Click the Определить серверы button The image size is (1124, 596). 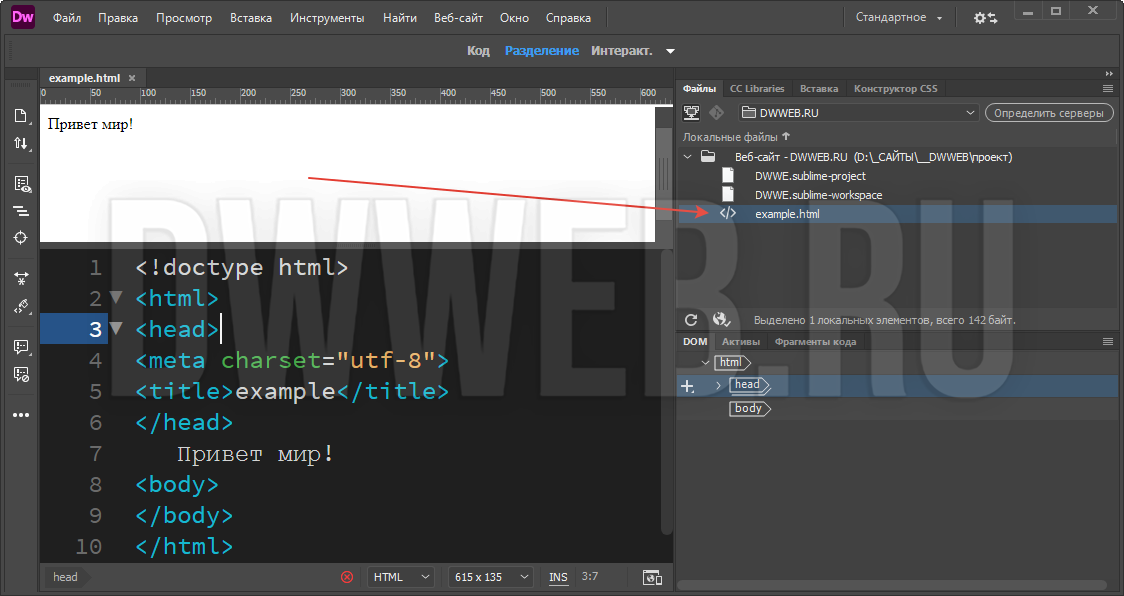pos(1049,113)
